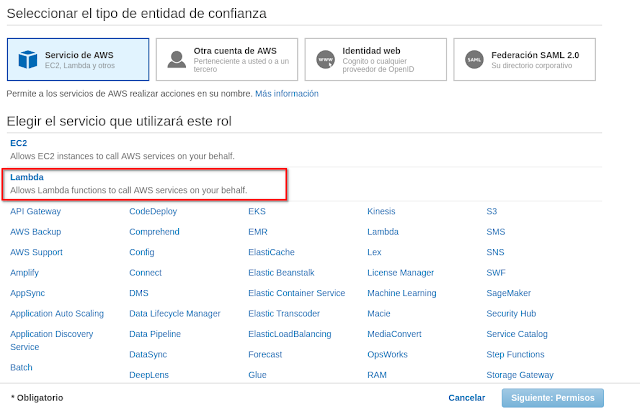Click the Comprehend service link
Screen dimensions: 640x412
point(154,232)
